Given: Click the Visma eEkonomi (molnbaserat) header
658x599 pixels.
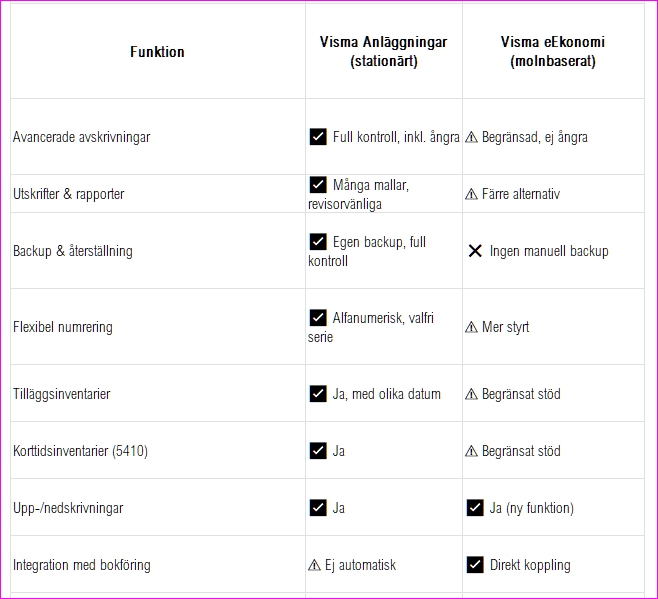Looking at the screenshot, I should click(x=553, y=51).
